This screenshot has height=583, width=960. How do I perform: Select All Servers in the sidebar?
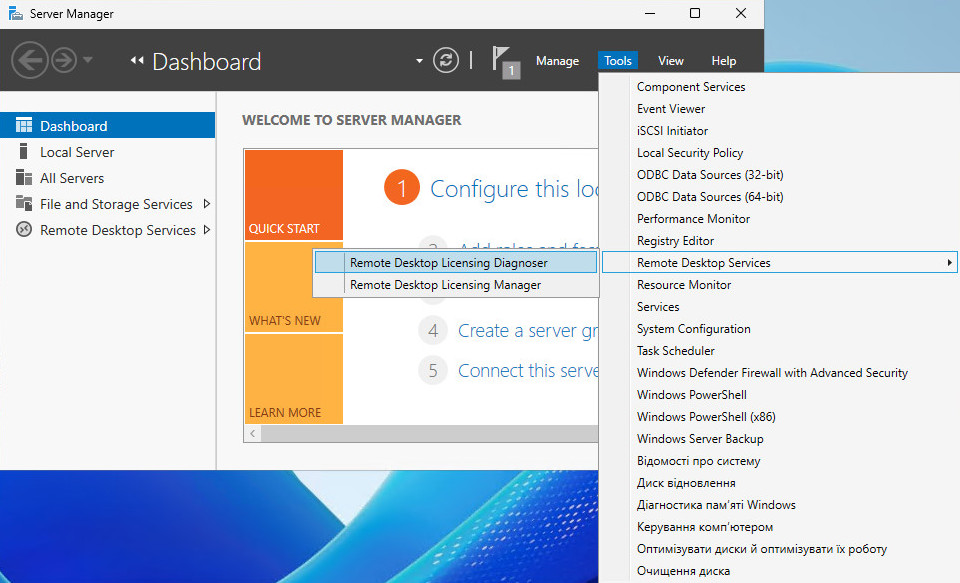107,178
